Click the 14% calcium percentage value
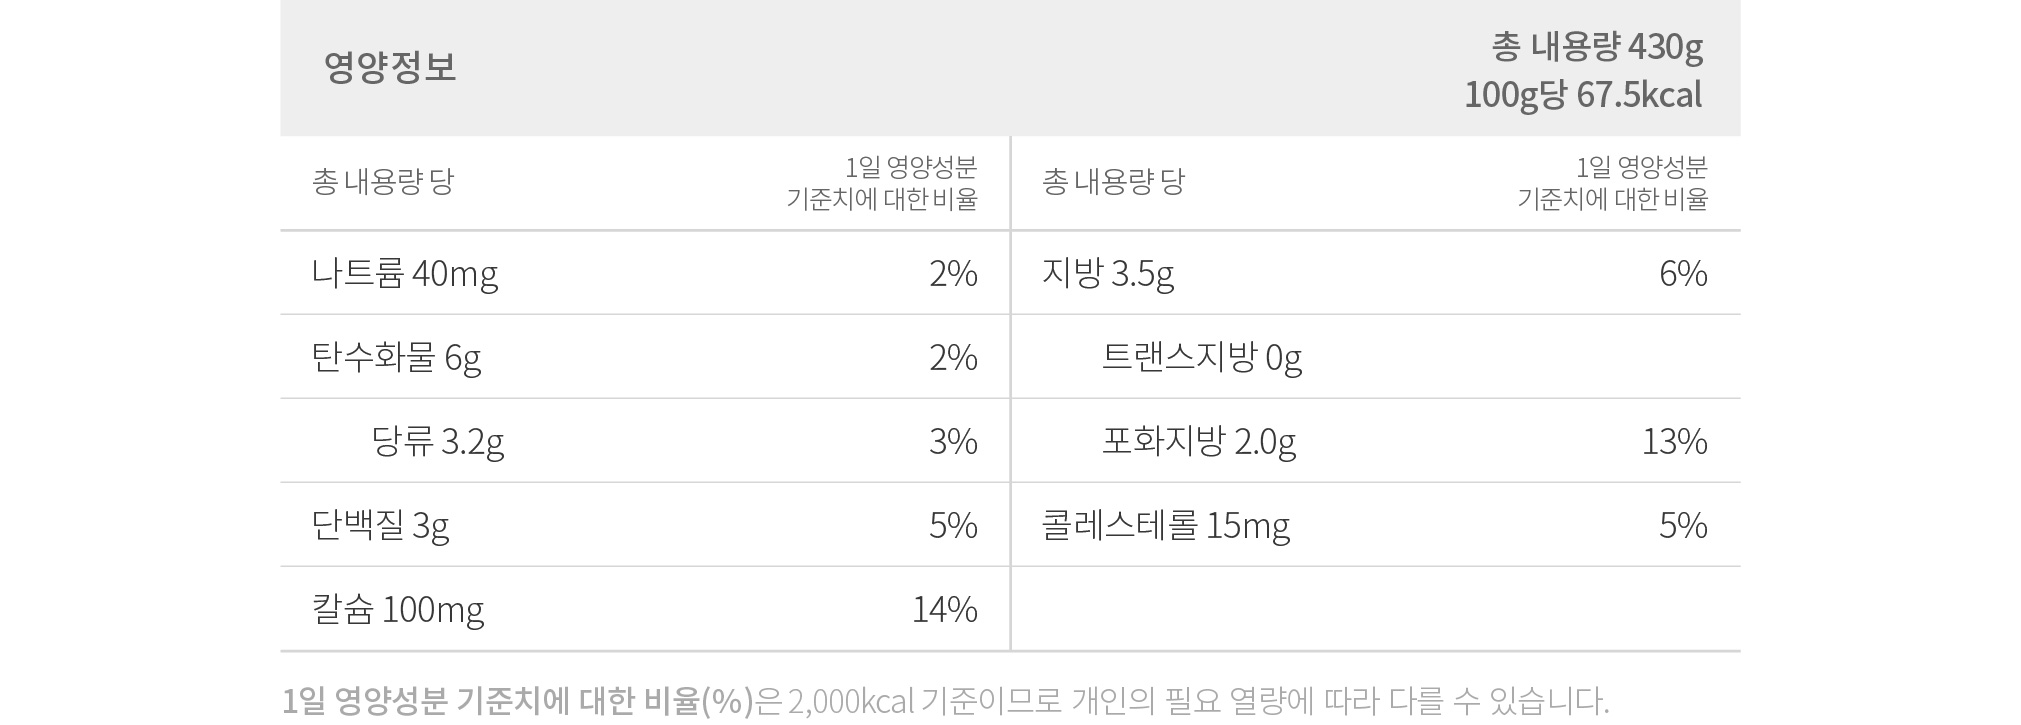This screenshot has width=2021, height=725. (x=945, y=609)
